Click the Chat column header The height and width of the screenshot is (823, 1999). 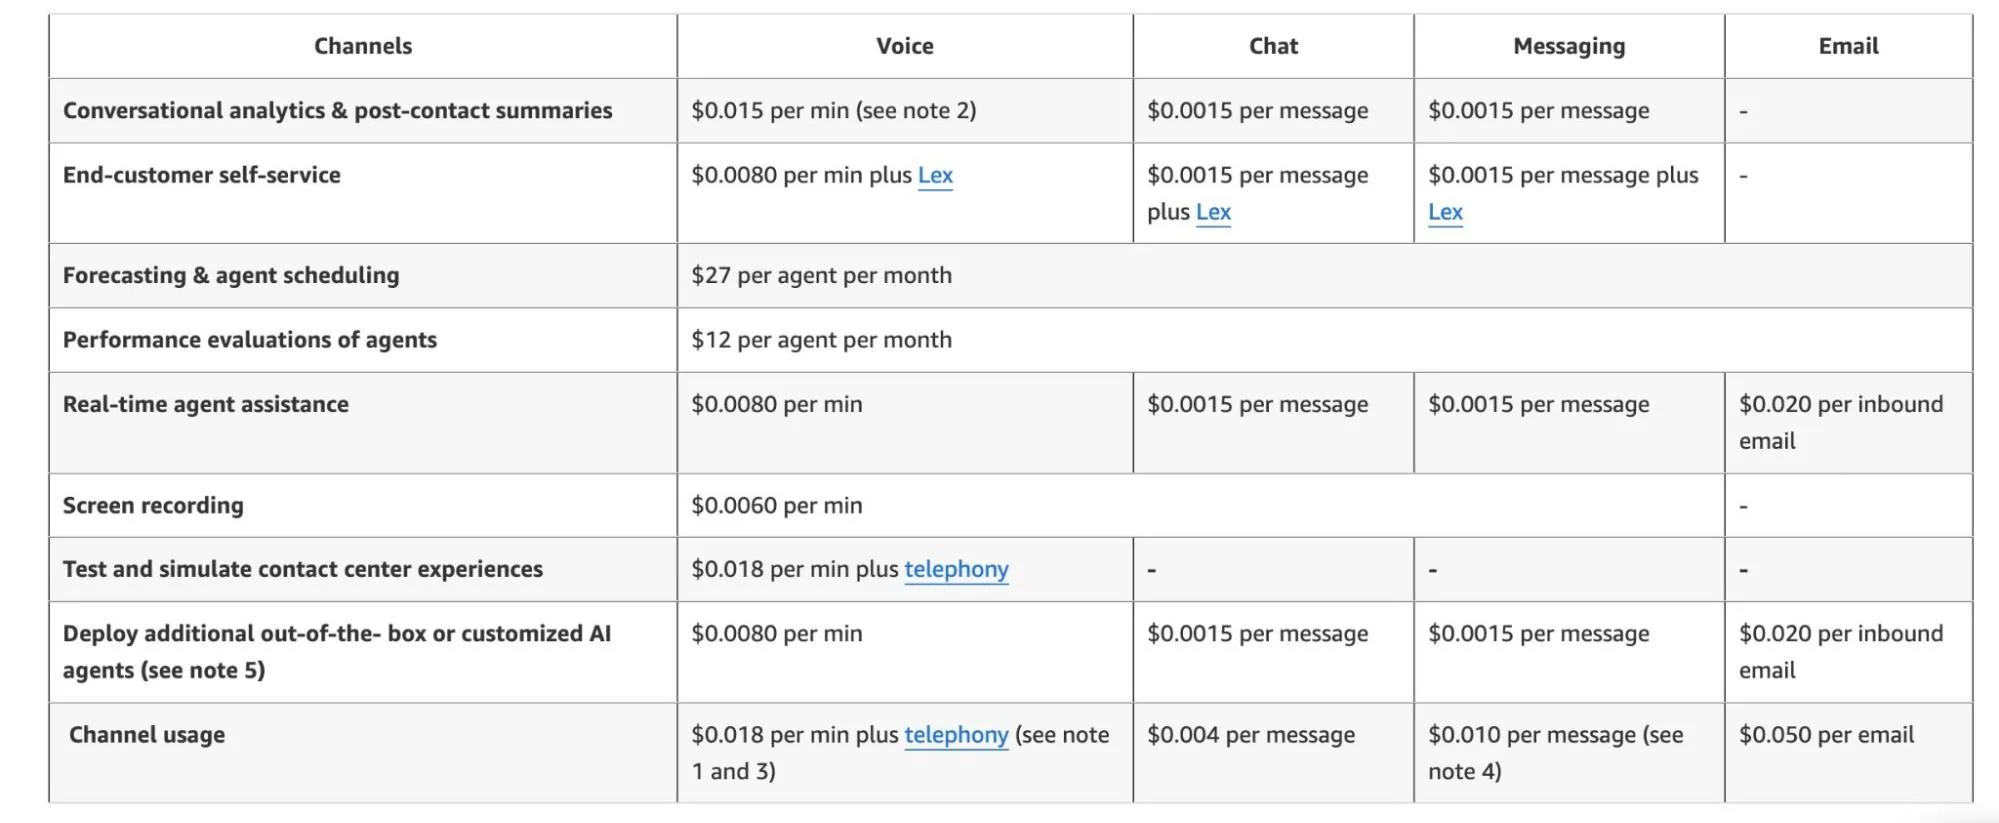[x=1273, y=46]
